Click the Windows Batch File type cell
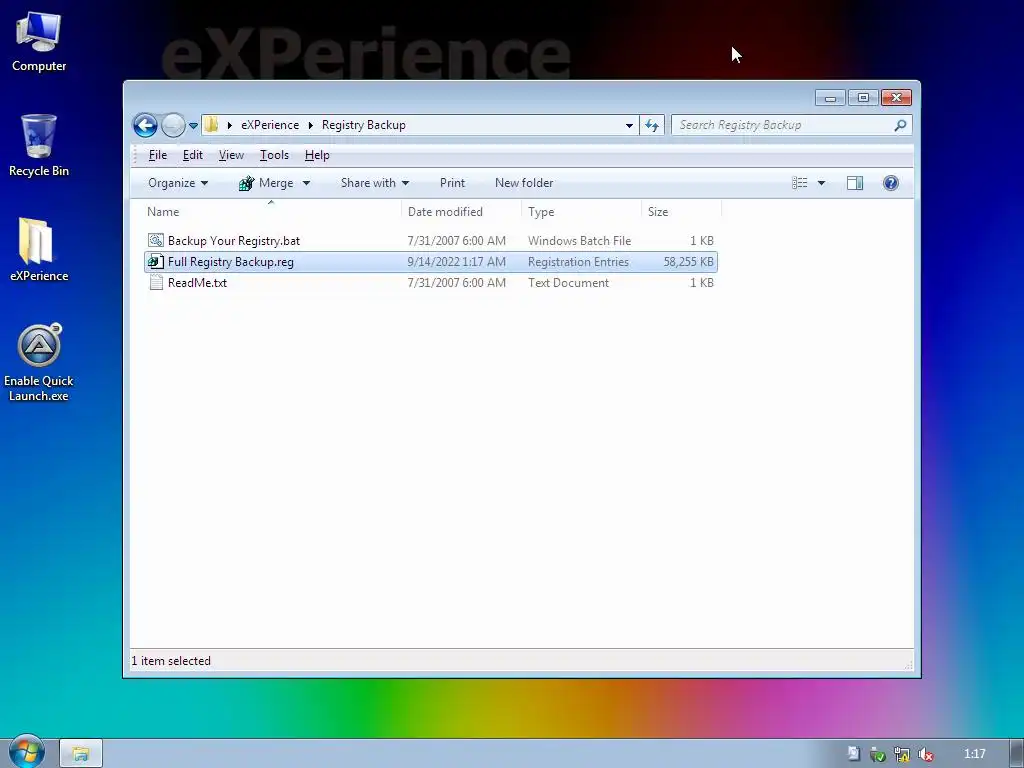 (579, 241)
